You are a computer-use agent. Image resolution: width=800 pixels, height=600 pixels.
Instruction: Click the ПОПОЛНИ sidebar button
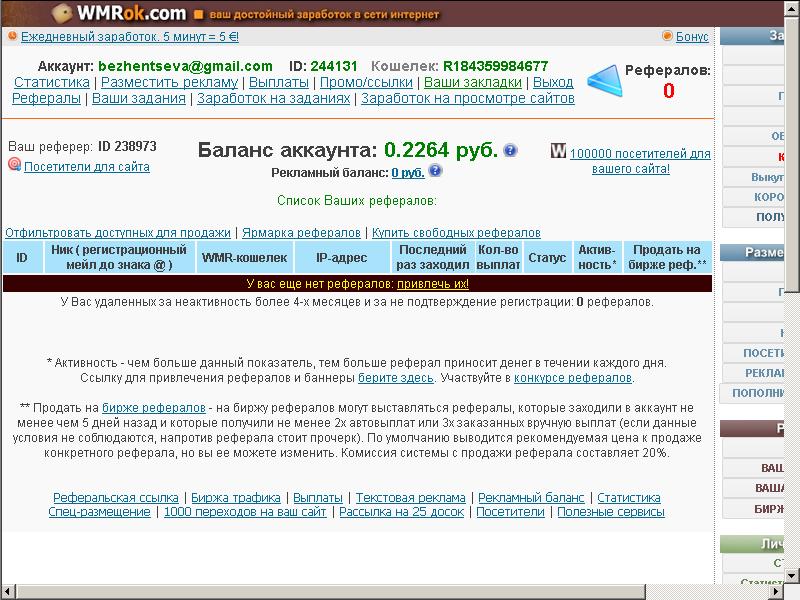pos(753,393)
